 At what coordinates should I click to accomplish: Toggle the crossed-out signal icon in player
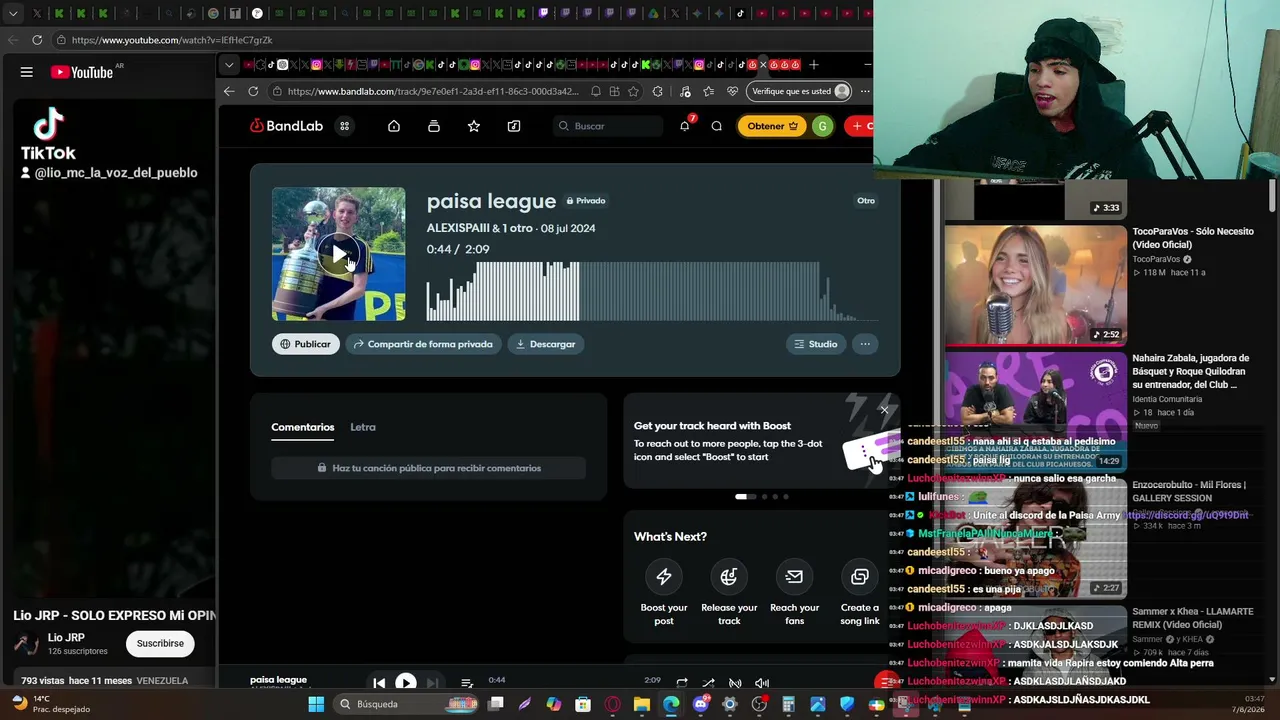point(735,683)
